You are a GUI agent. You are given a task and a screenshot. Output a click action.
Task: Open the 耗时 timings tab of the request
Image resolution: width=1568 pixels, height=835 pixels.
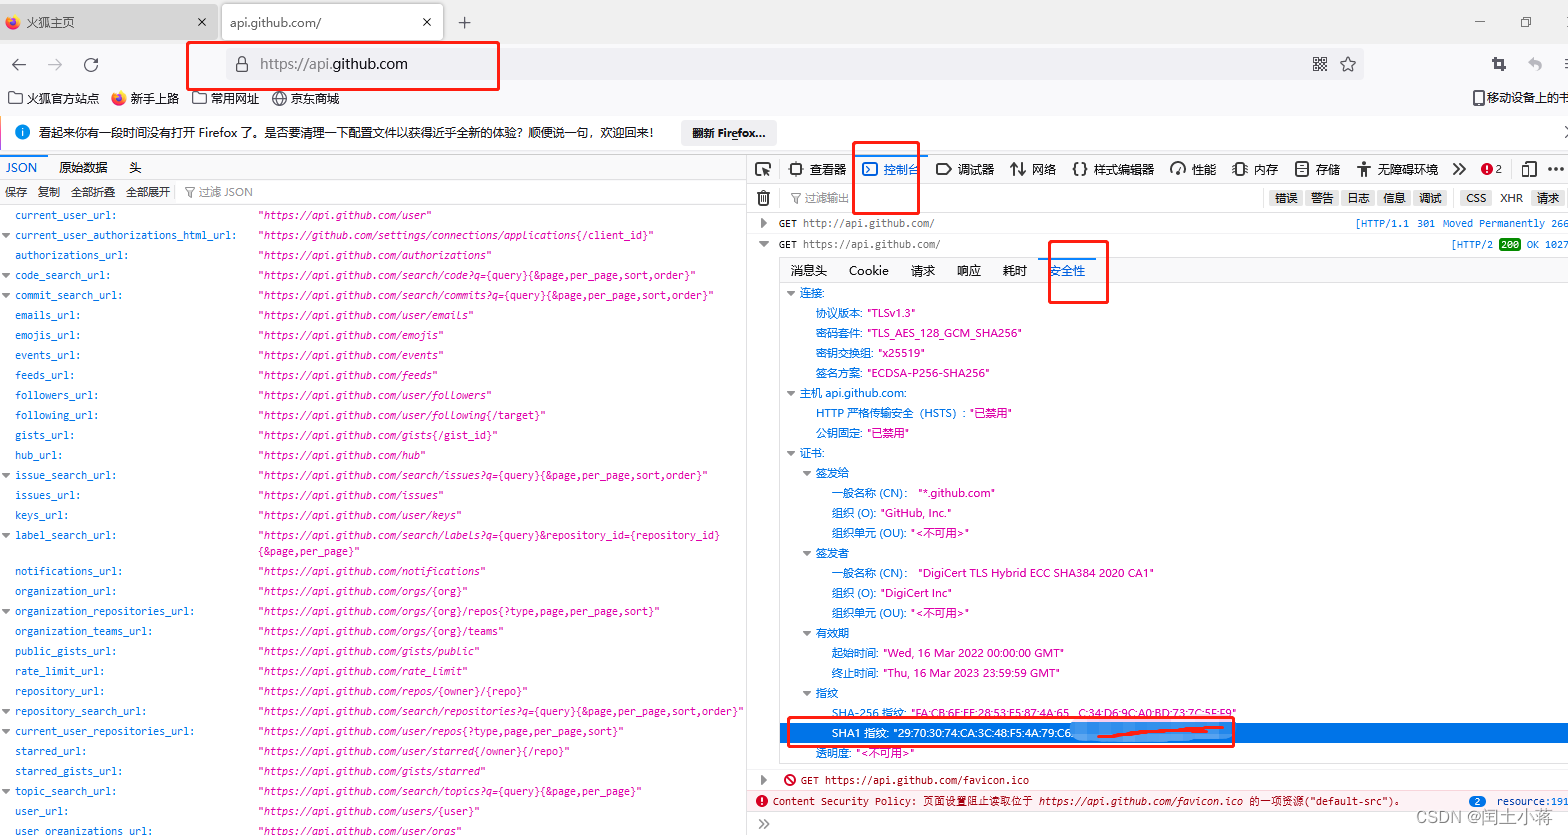[1015, 271]
